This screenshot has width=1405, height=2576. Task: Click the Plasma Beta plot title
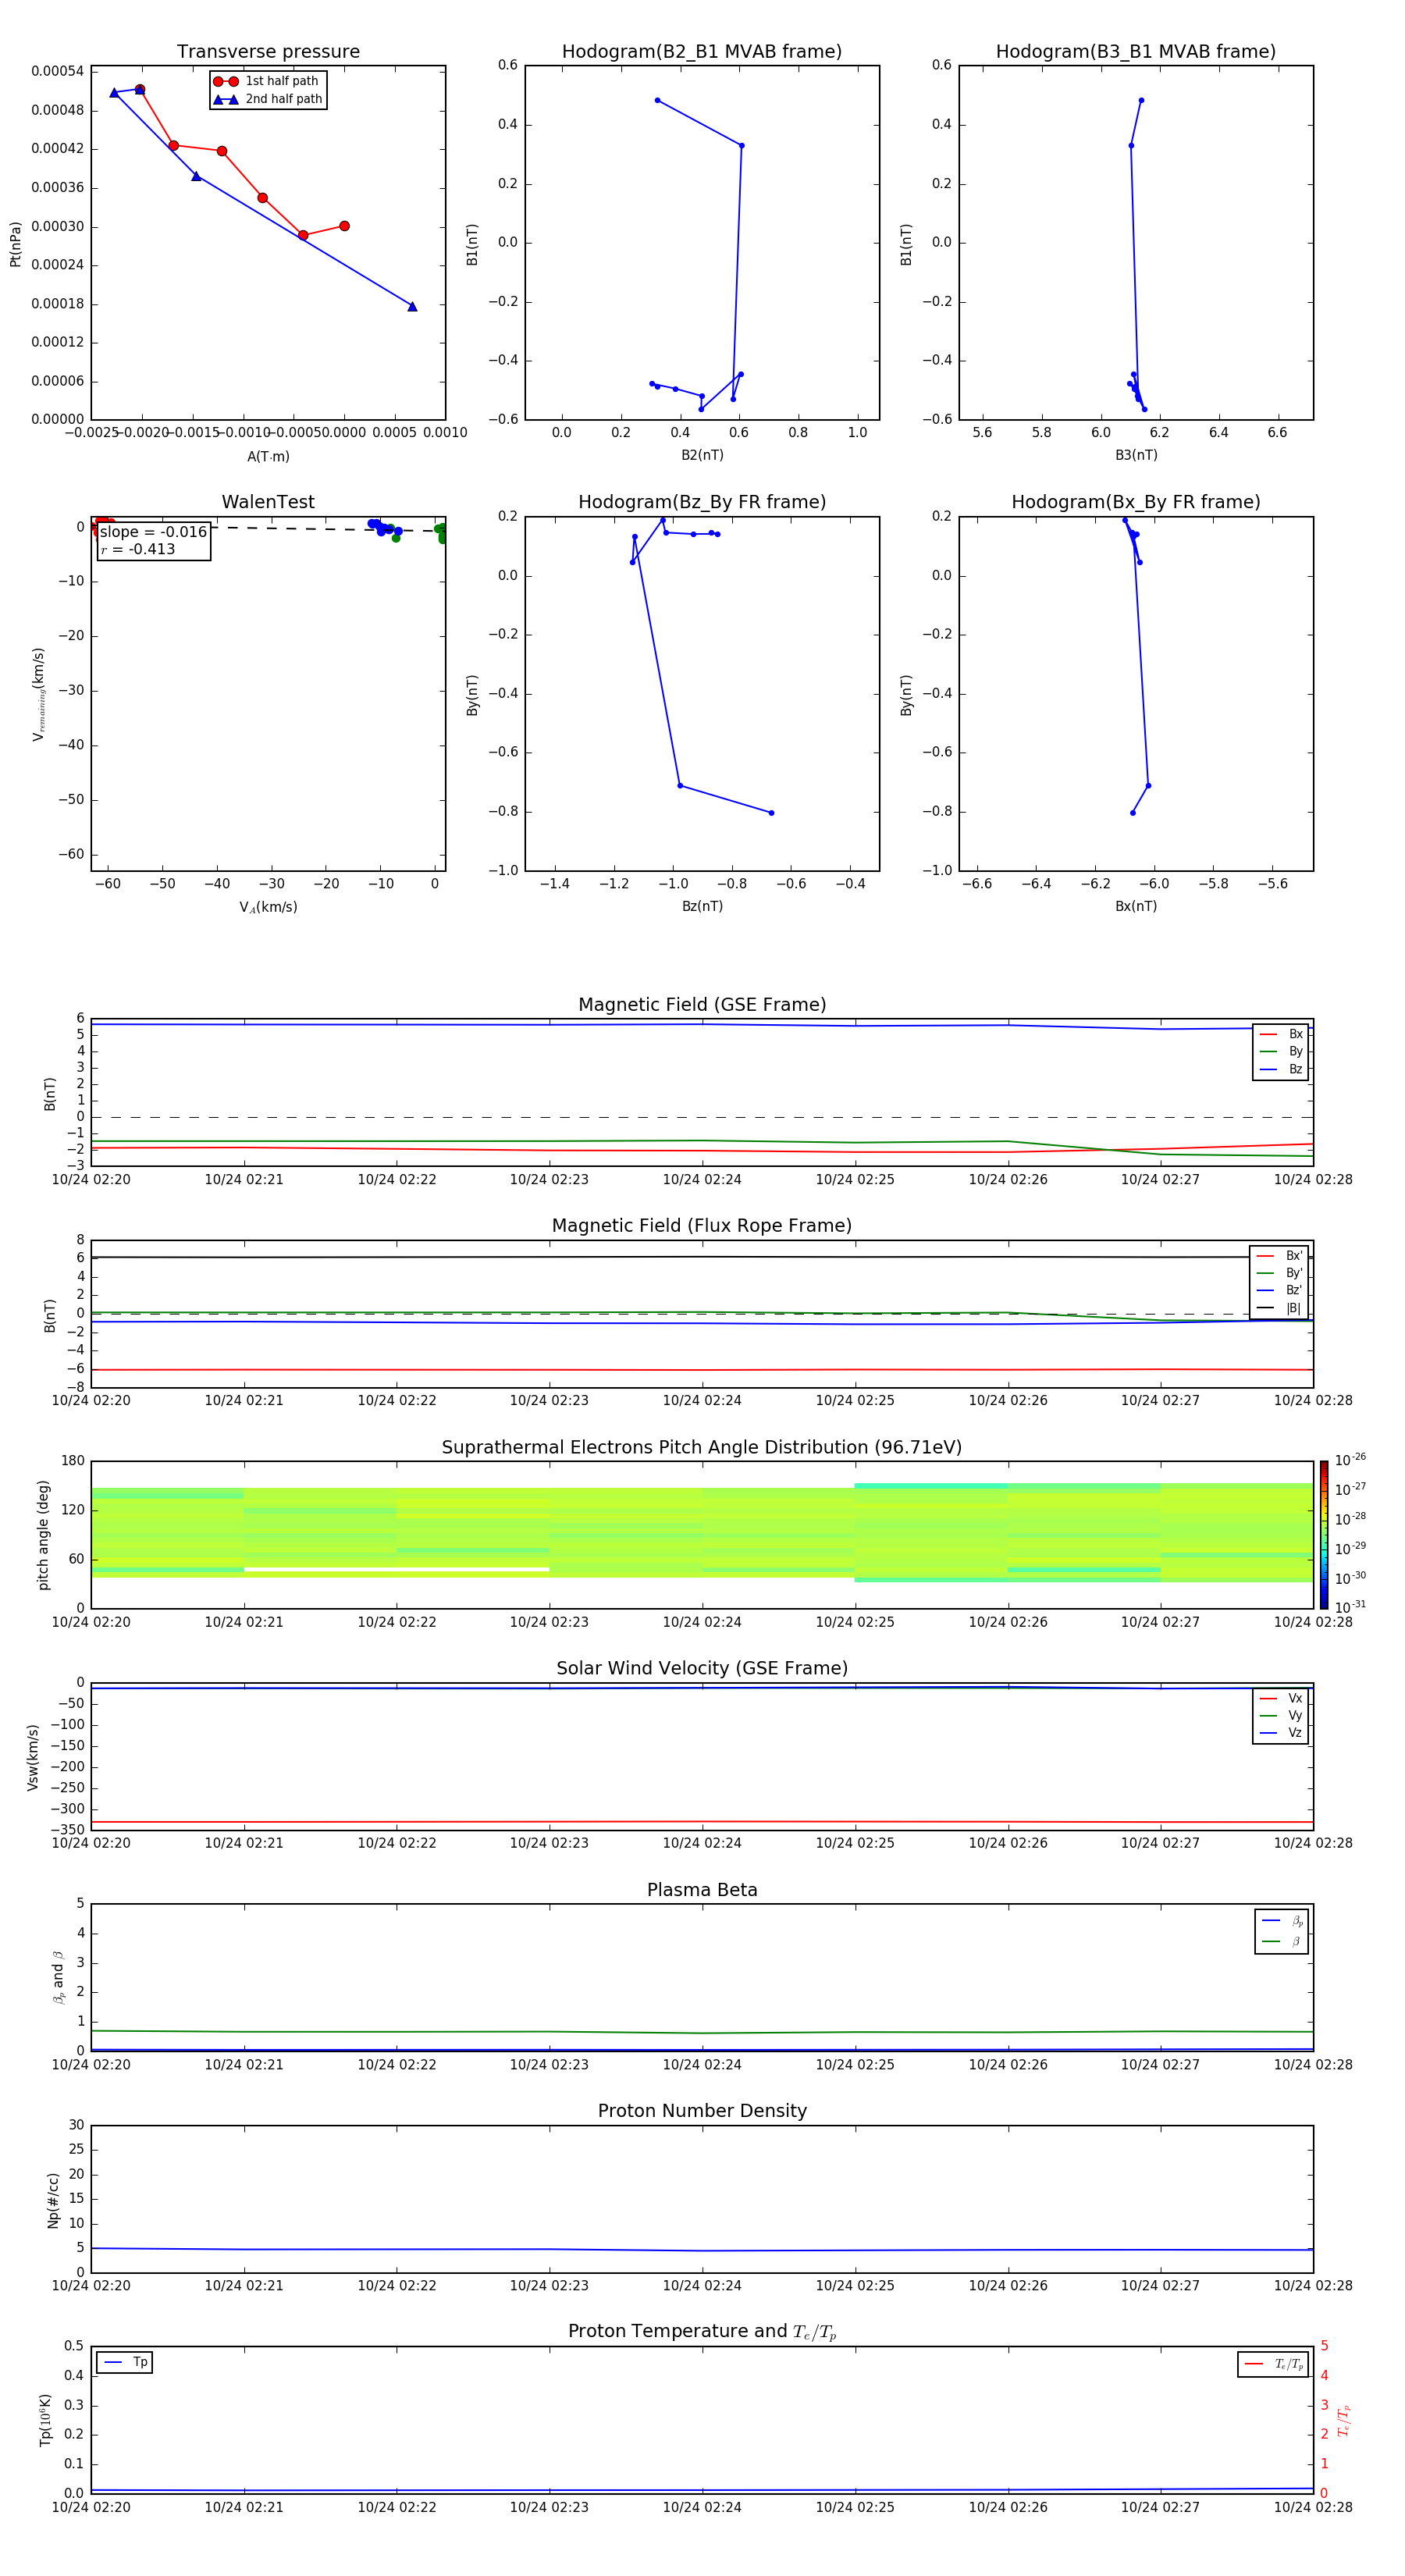click(702, 1890)
